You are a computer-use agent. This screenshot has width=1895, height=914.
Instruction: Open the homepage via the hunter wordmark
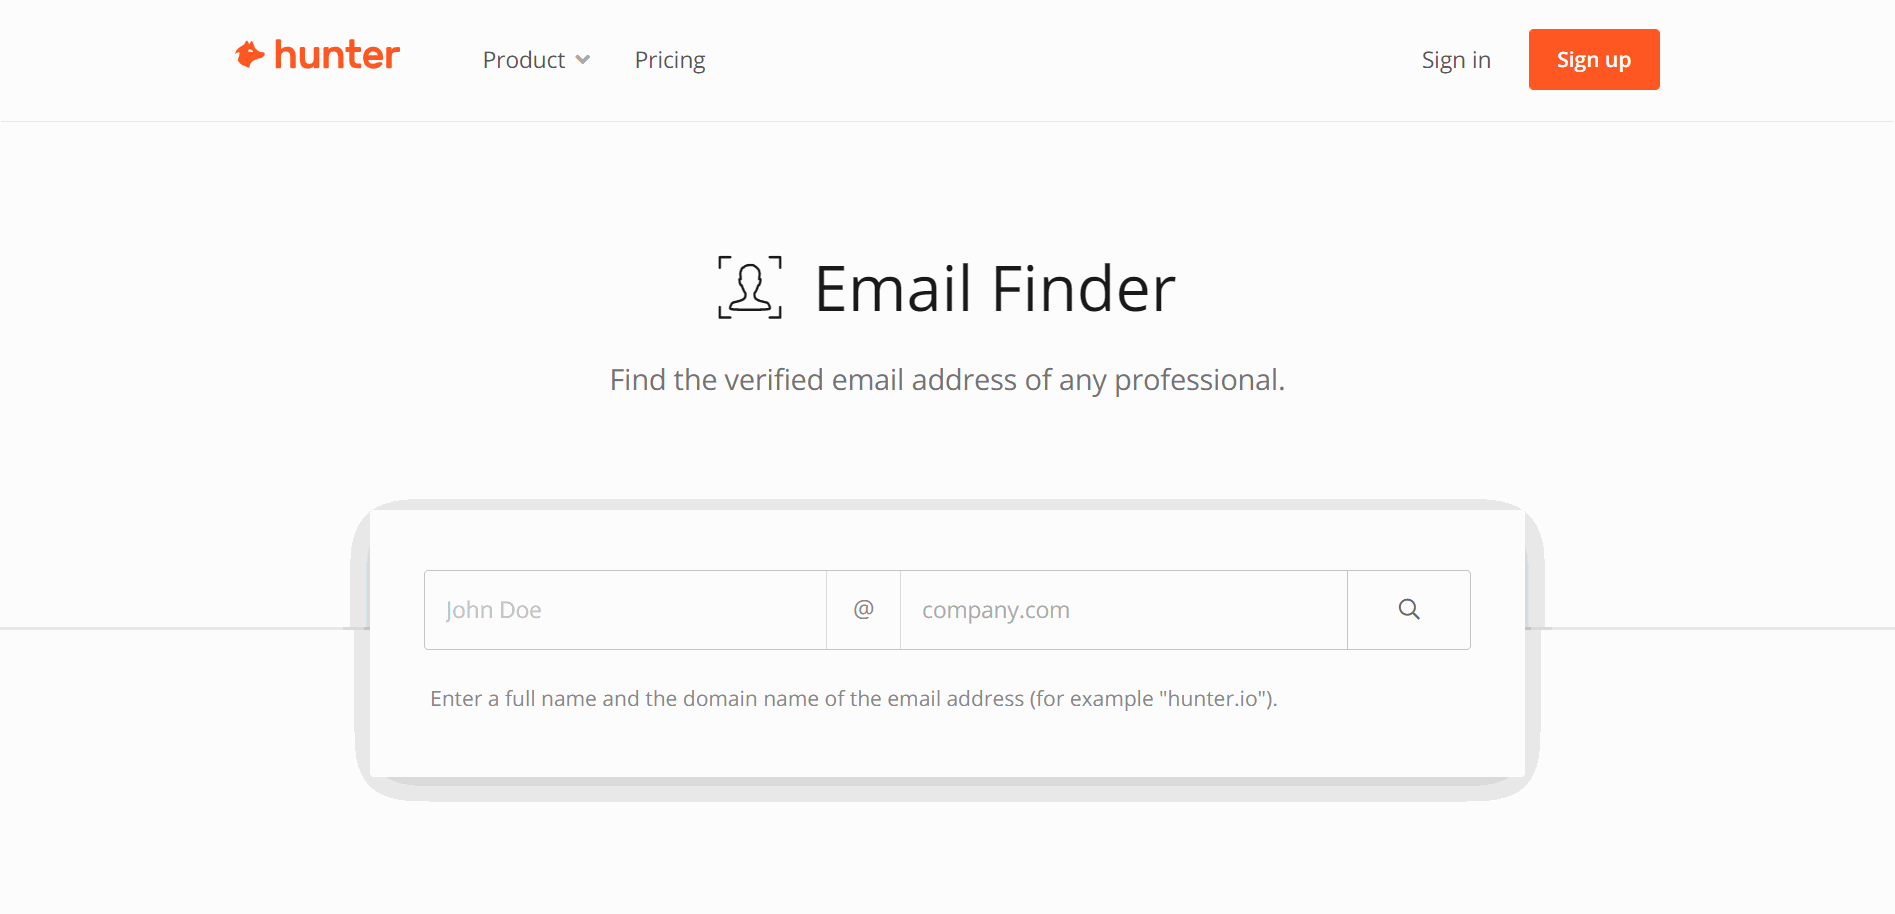(x=335, y=55)
